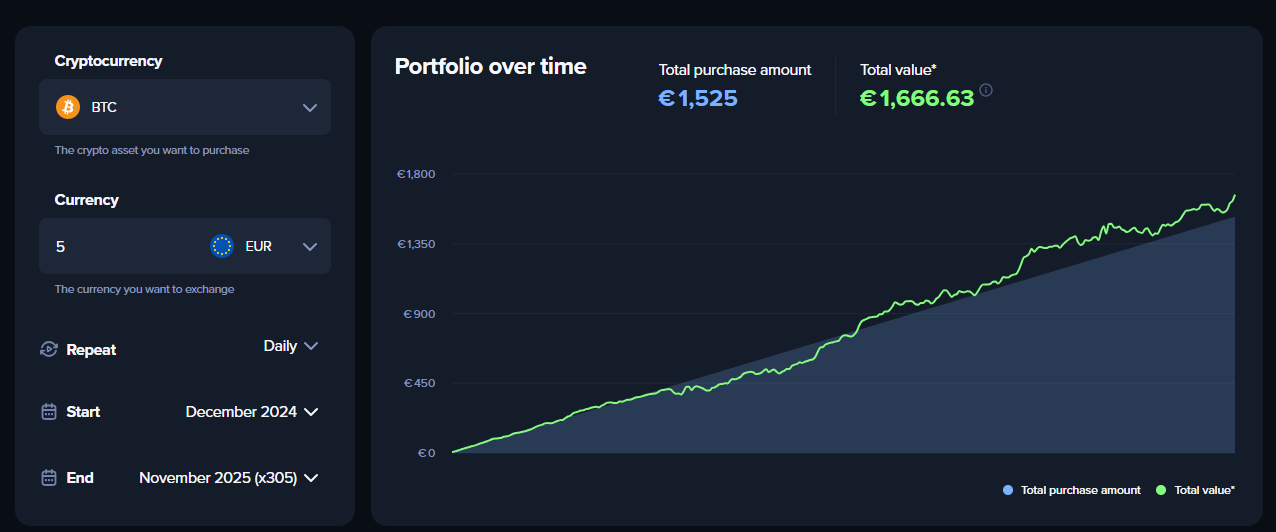Viewport: 1276px width, 532px height.
Task: Click the Portfolio over time heading
Action: (491, 67)
